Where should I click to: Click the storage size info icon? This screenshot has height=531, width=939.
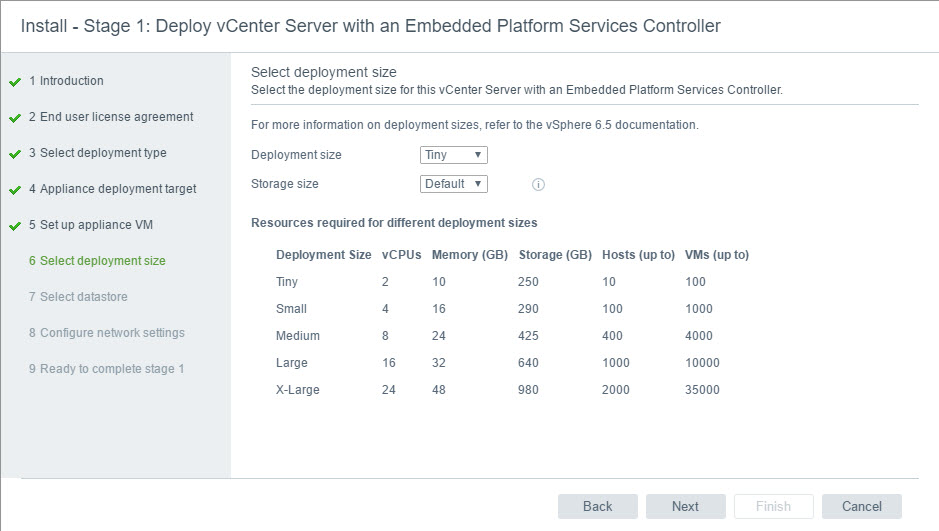pos(538,185)
